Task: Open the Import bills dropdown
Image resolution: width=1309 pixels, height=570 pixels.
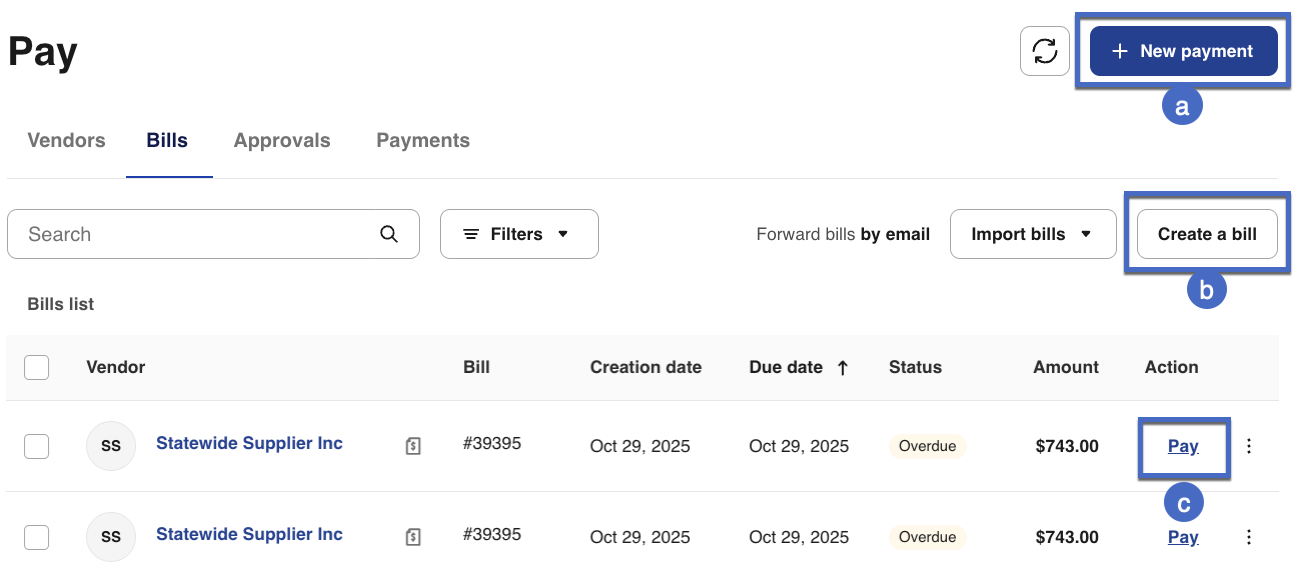Action: pos(1032,234)
